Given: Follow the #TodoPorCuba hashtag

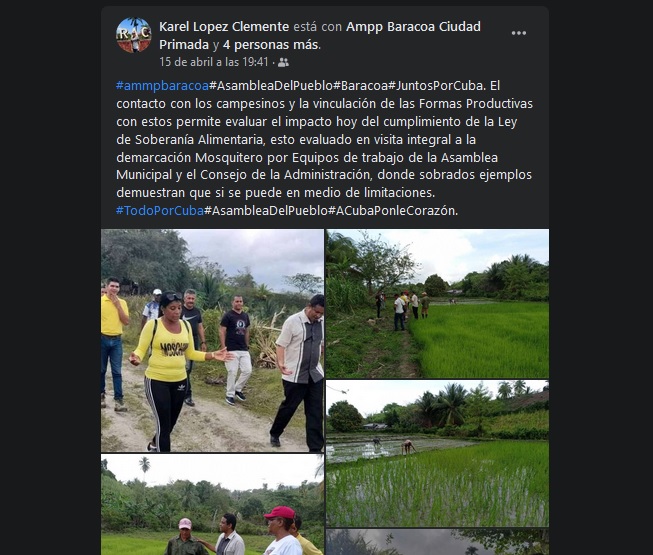Looking at the screenshot, I should coord(160,211).
